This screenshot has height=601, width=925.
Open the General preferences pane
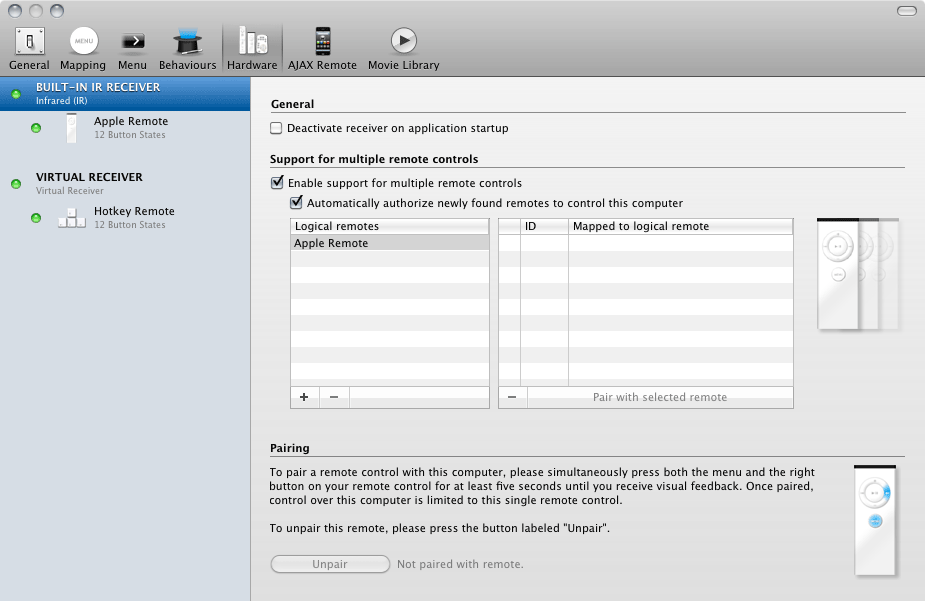(29, 48)
